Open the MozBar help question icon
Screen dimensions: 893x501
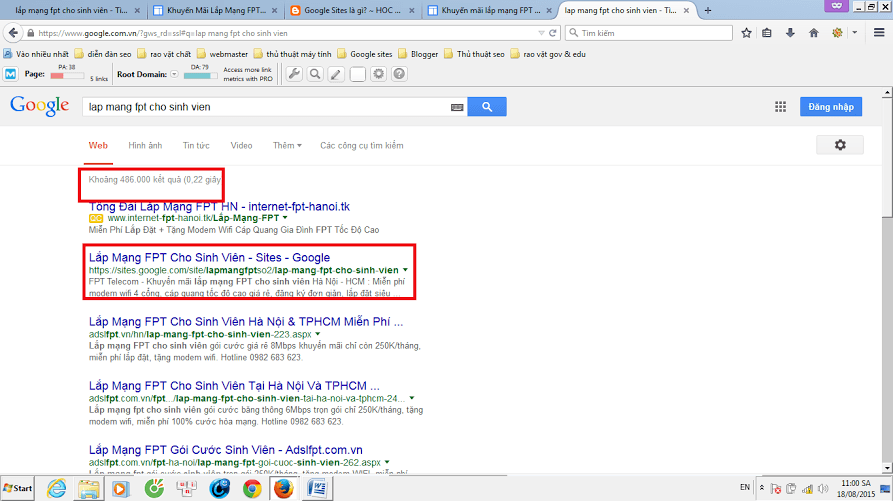coord(399,74)
